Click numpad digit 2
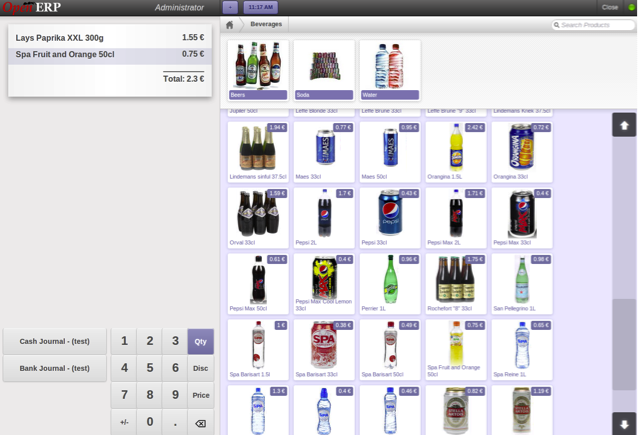 (150, 341)
